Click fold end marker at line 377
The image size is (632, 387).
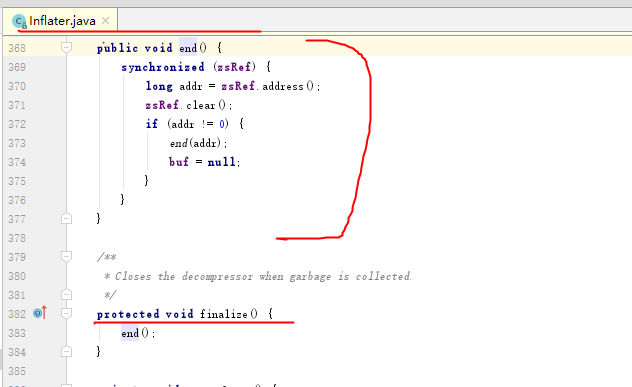[x=67, y=218]
